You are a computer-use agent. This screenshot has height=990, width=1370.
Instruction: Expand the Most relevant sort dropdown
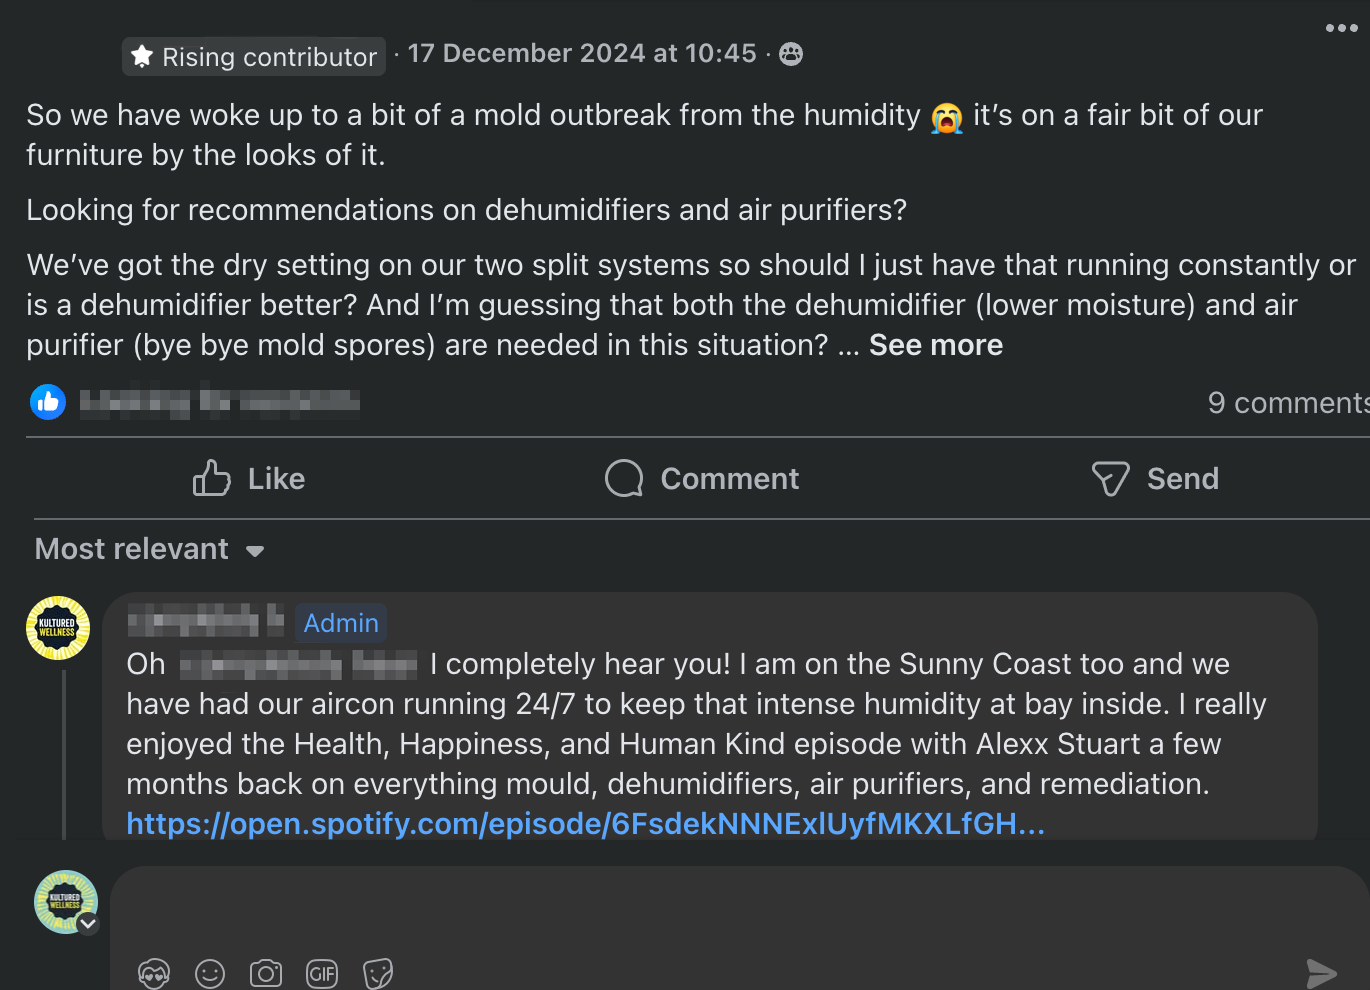150,550
